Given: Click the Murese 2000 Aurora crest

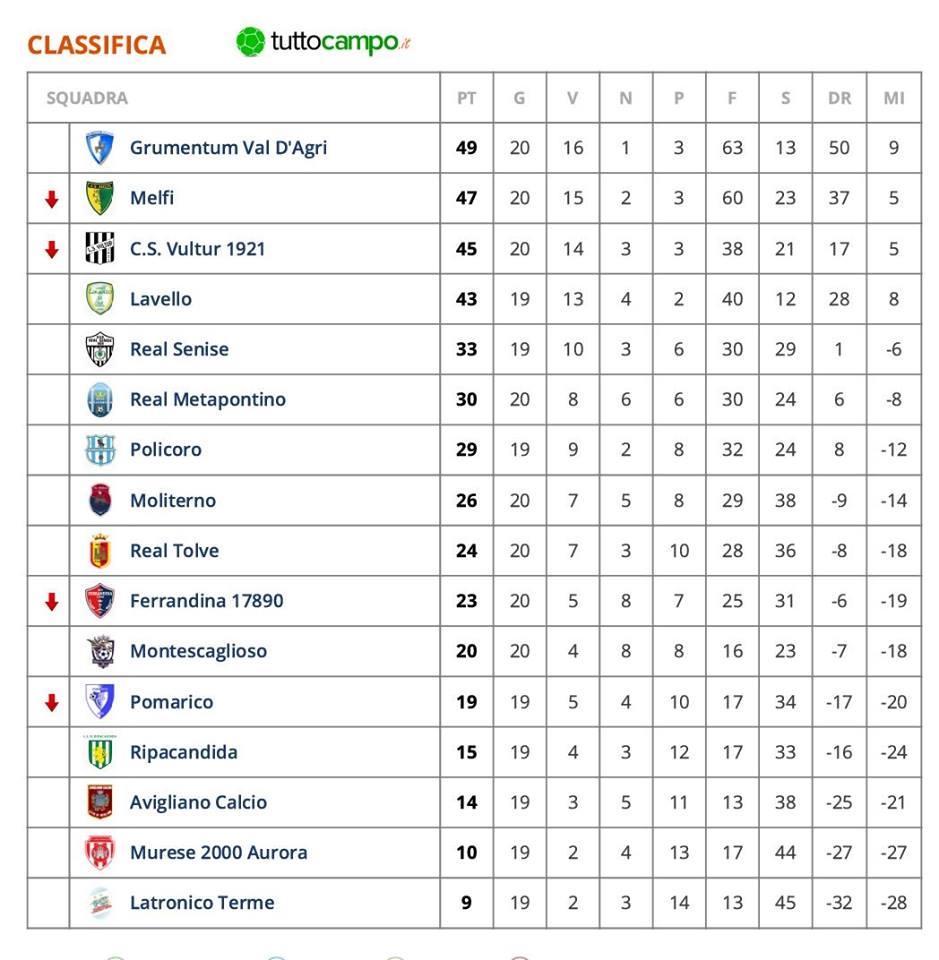Looking at the screenshot, I should pyautogui.click(x=99, y=853).
